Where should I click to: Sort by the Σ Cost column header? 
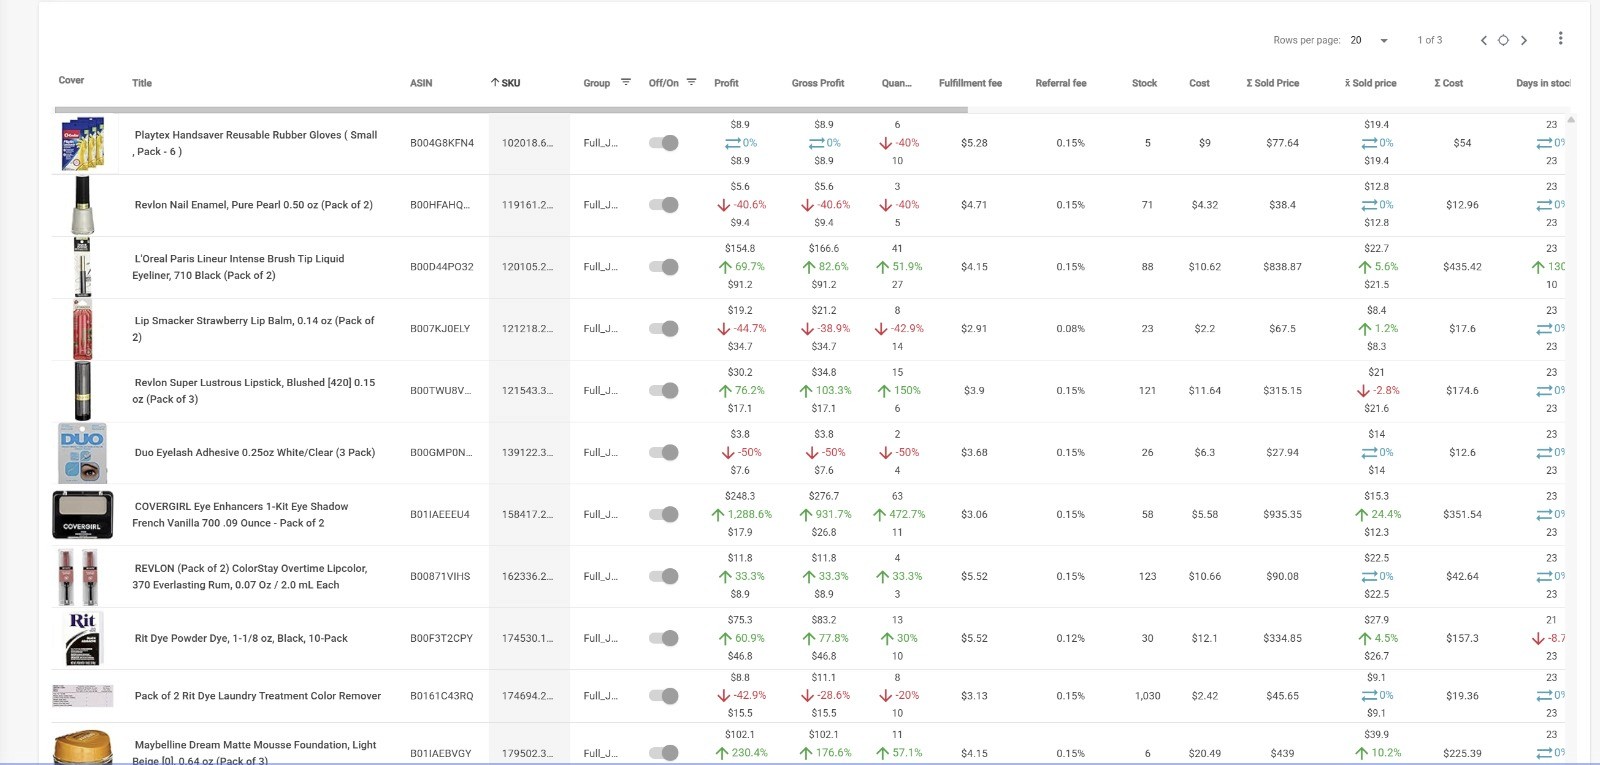pyautogui.click(x=1448, y=83)
